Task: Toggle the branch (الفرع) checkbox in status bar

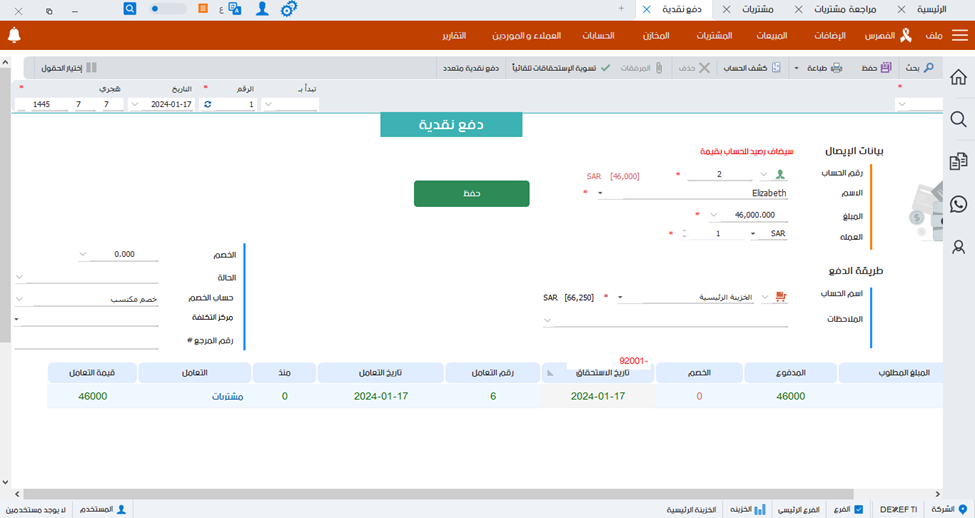Action: 859,509
